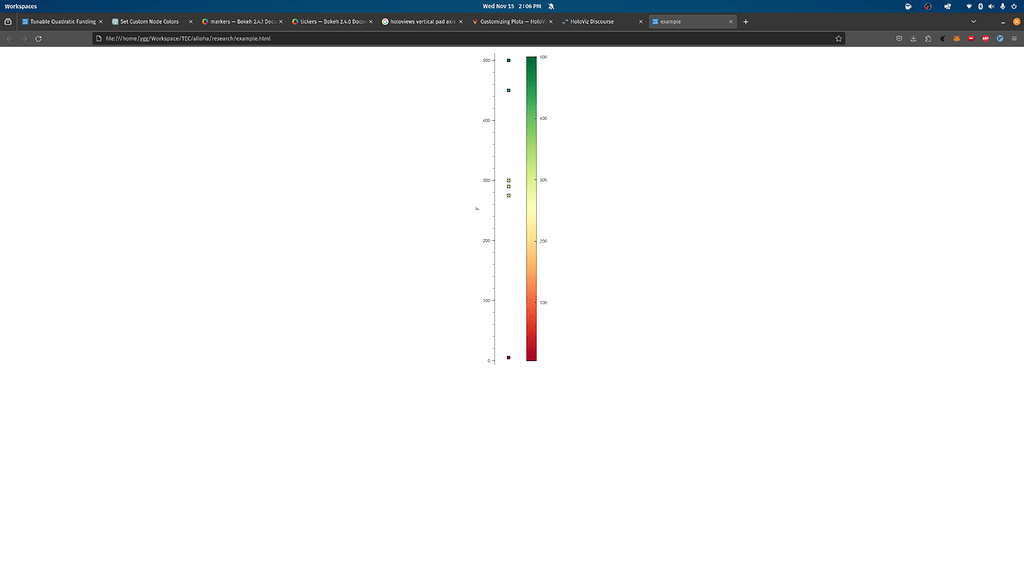Bookmark the page using the star icon
Viewport: 1024px width, 576px height.
[x=838, y=38]
